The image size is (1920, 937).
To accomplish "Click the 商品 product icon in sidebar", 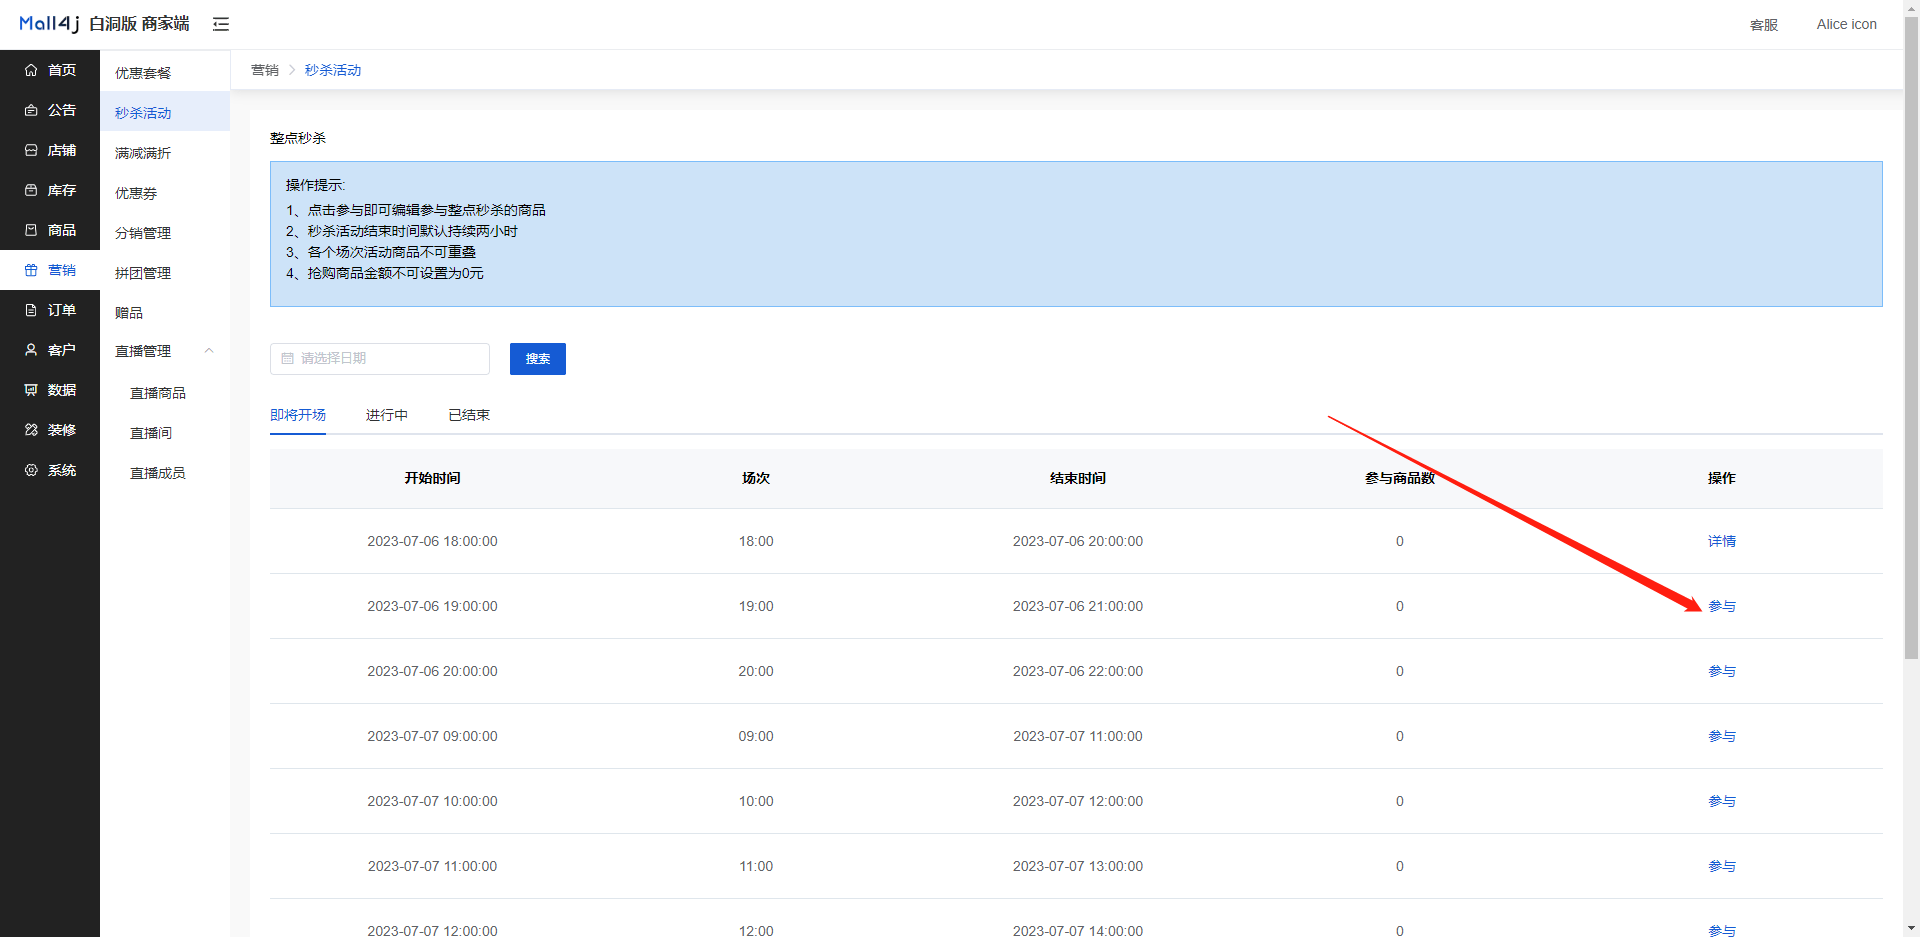I will tap(31, 230).
